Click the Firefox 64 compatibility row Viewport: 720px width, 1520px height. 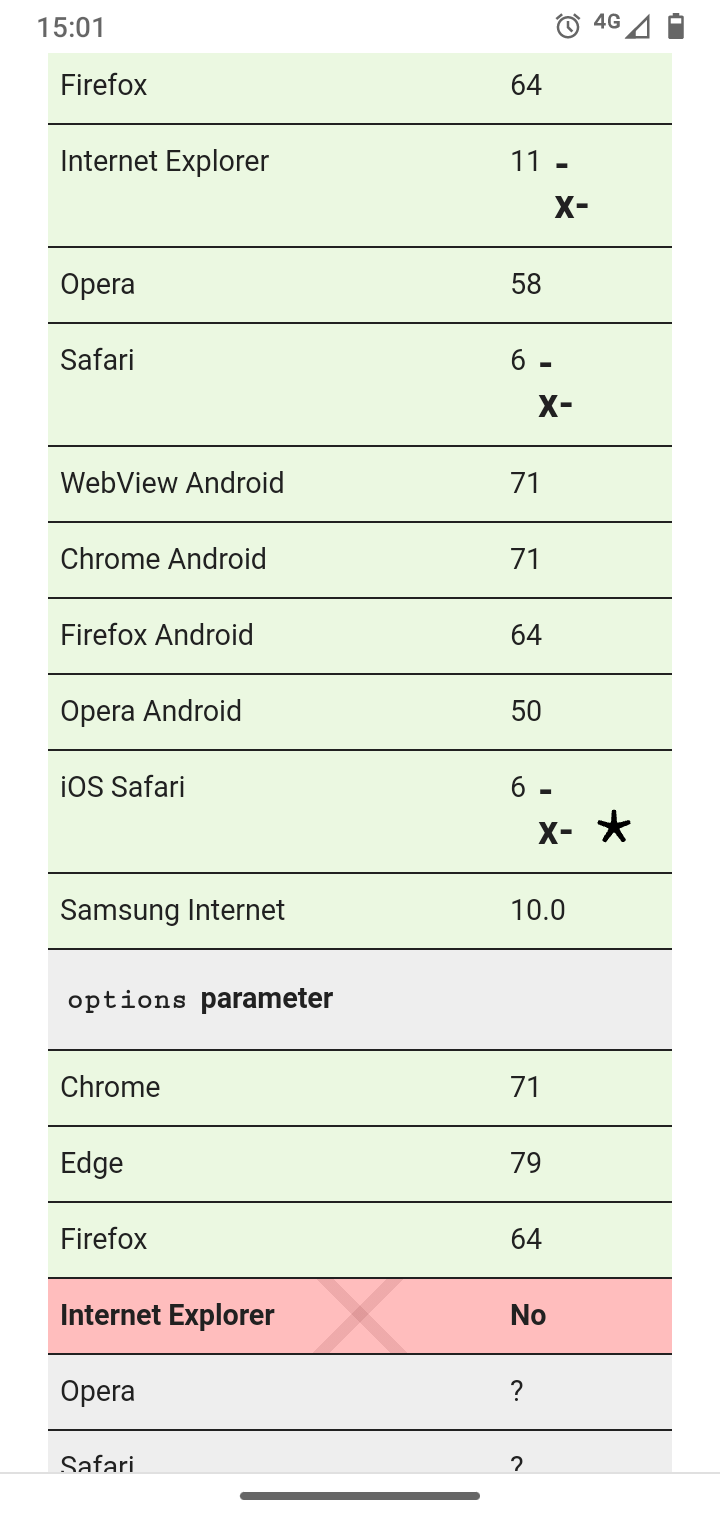[x=360, y=85]
